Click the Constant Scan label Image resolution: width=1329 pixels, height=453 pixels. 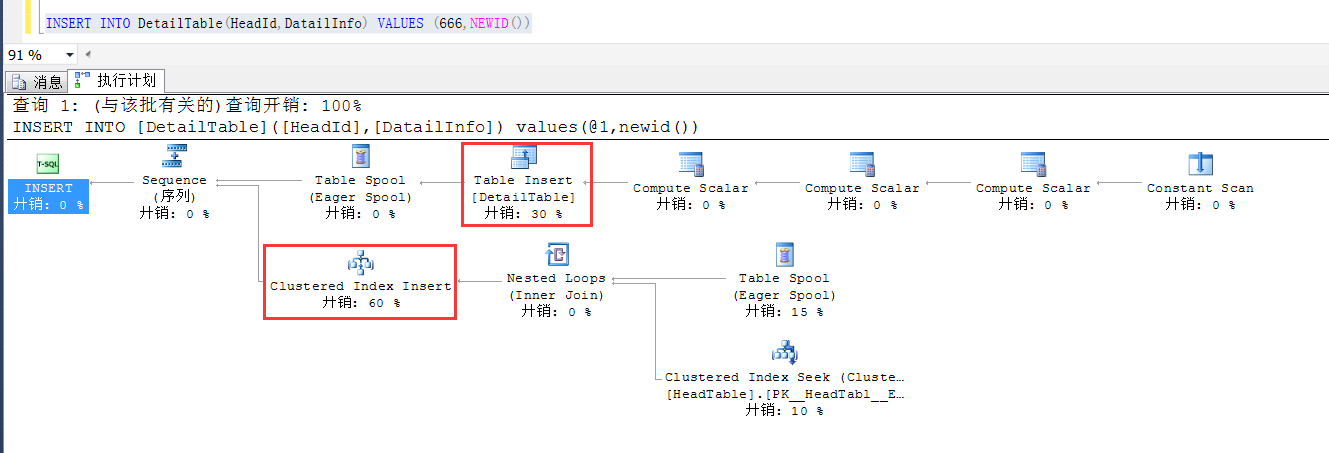point(1200,188)
